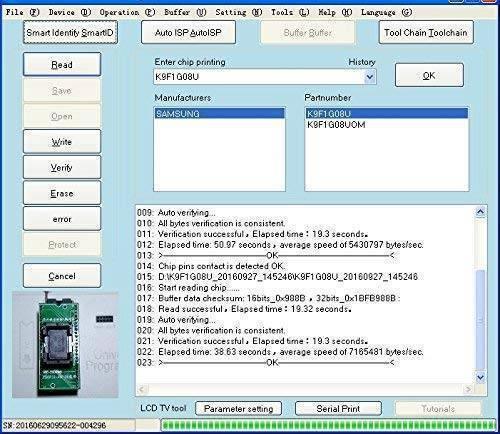Click log line 021 Verification successful
500x434 pixels.
[252, 341]
